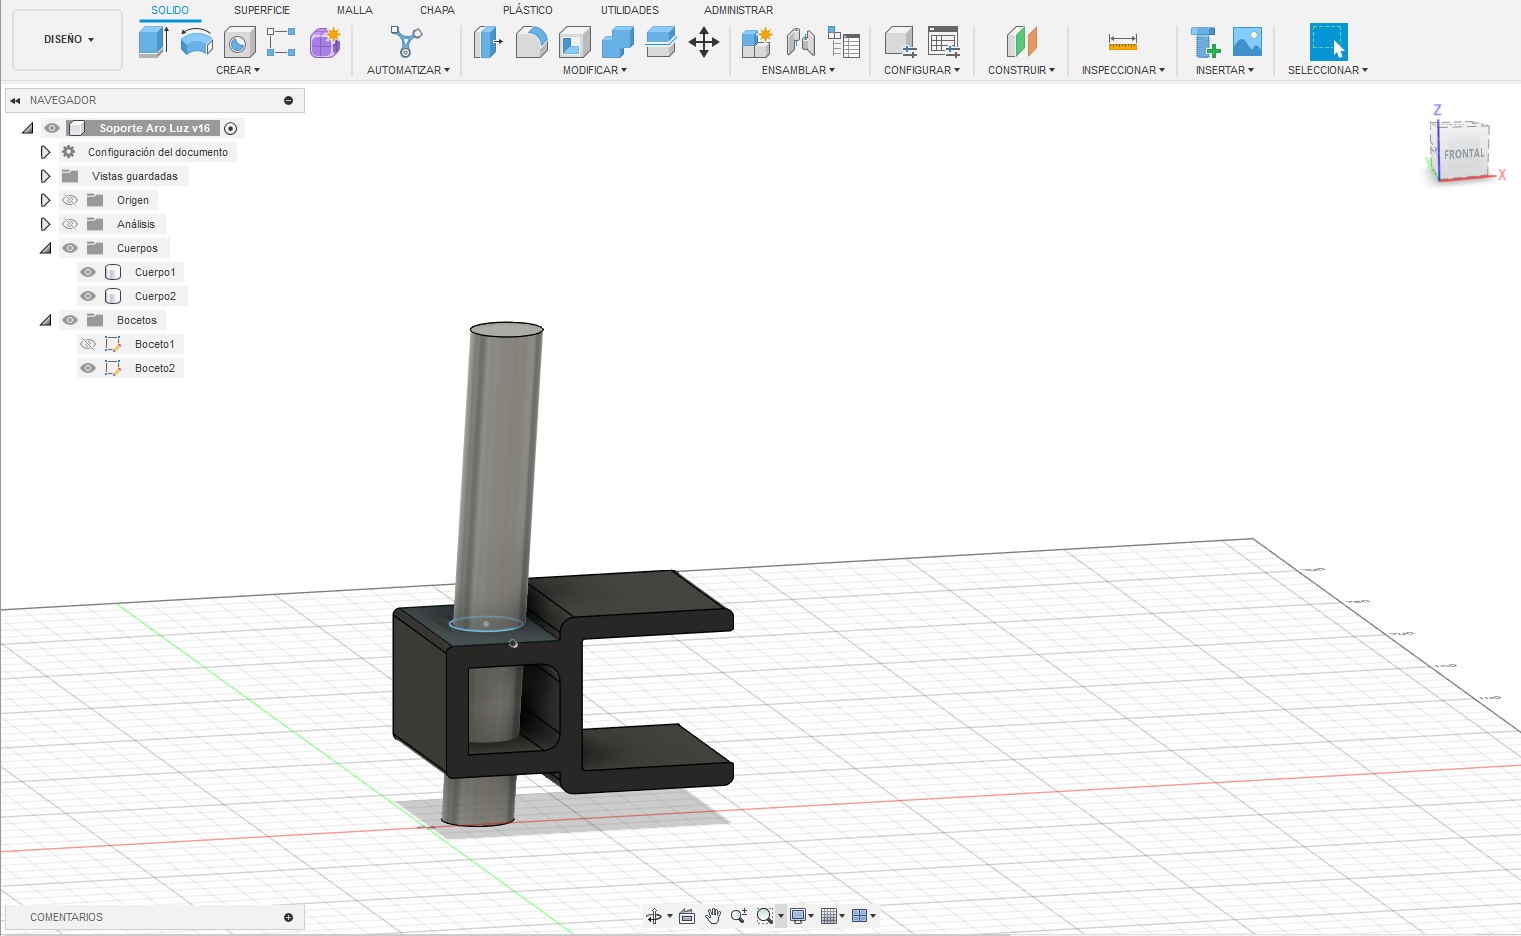Image resolution: width=1521 pixels, height=936 pixels.
Task: Hide Boceto2 with its eye icon
Action: (88, 368)
